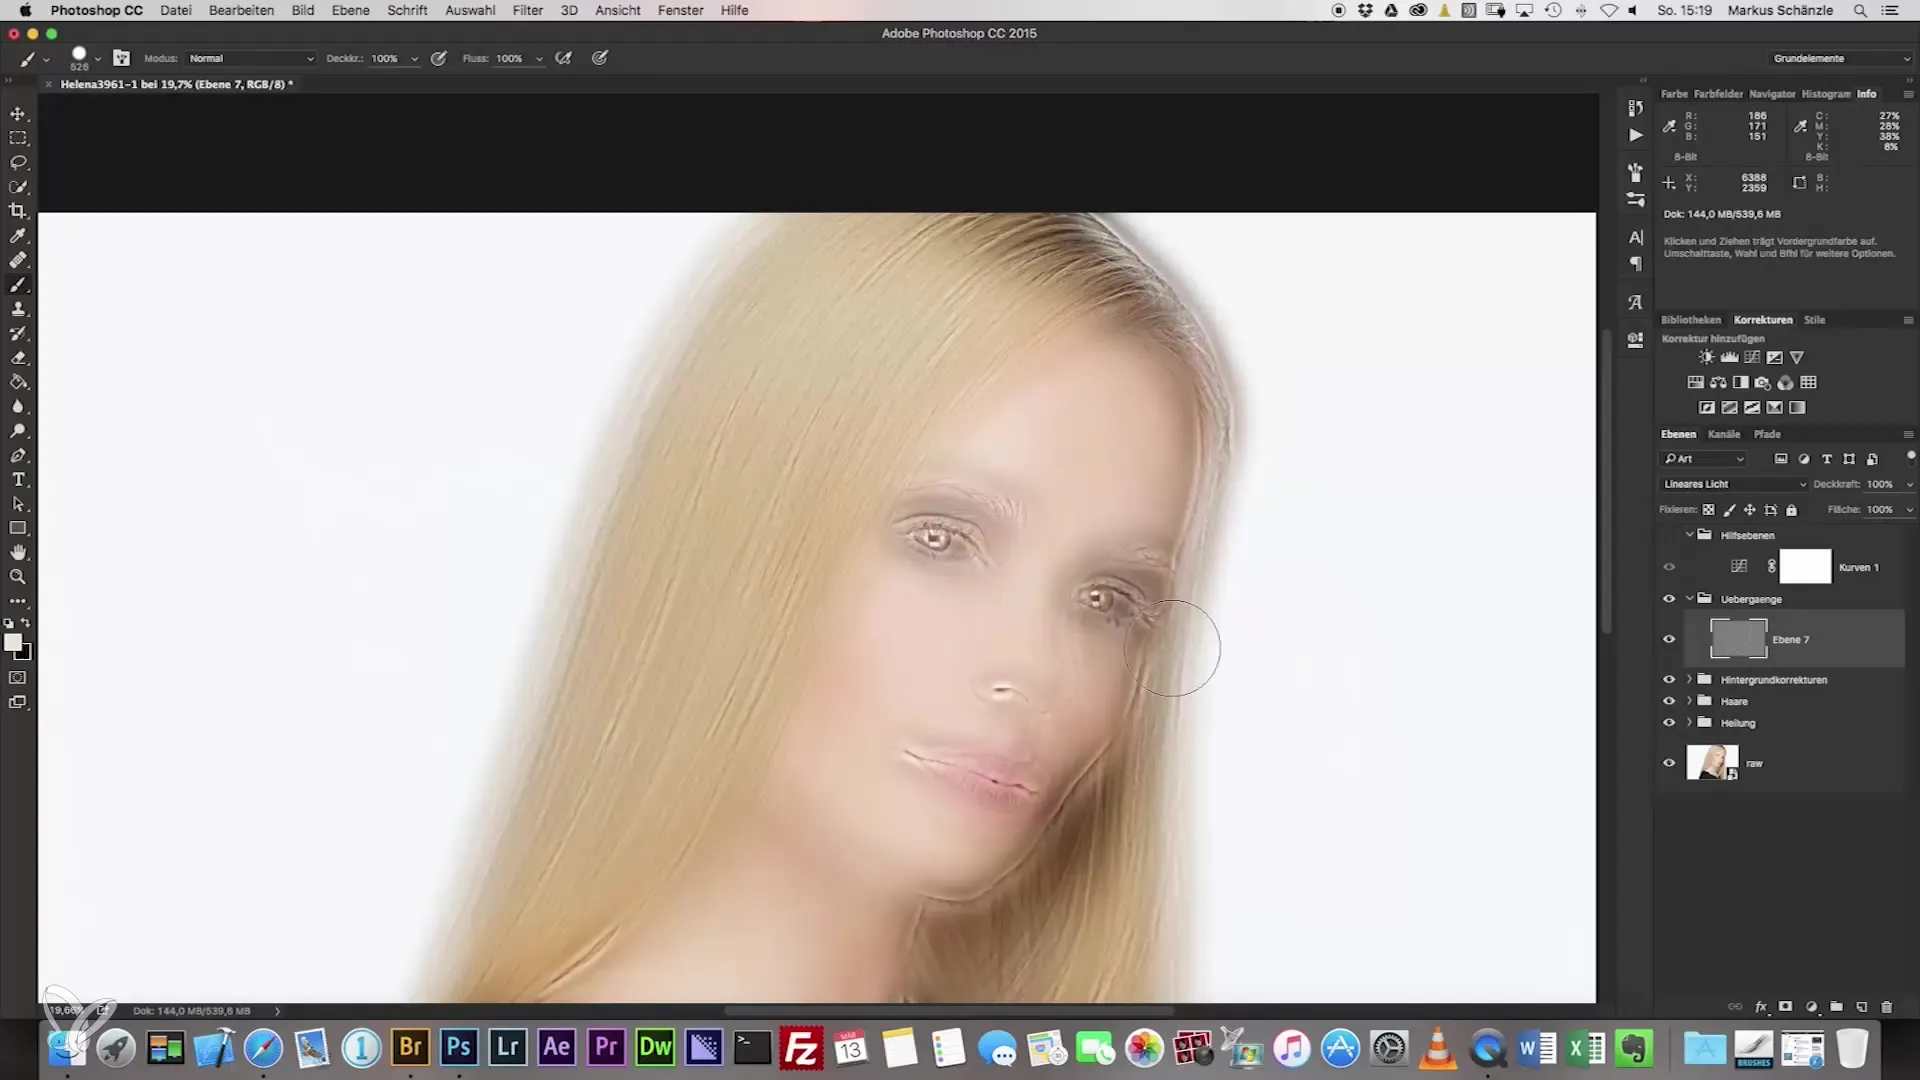Screen dimensions: 1920x1080
Task: Switch to the Bibliotheken tab
Action: coord(1691,320)
